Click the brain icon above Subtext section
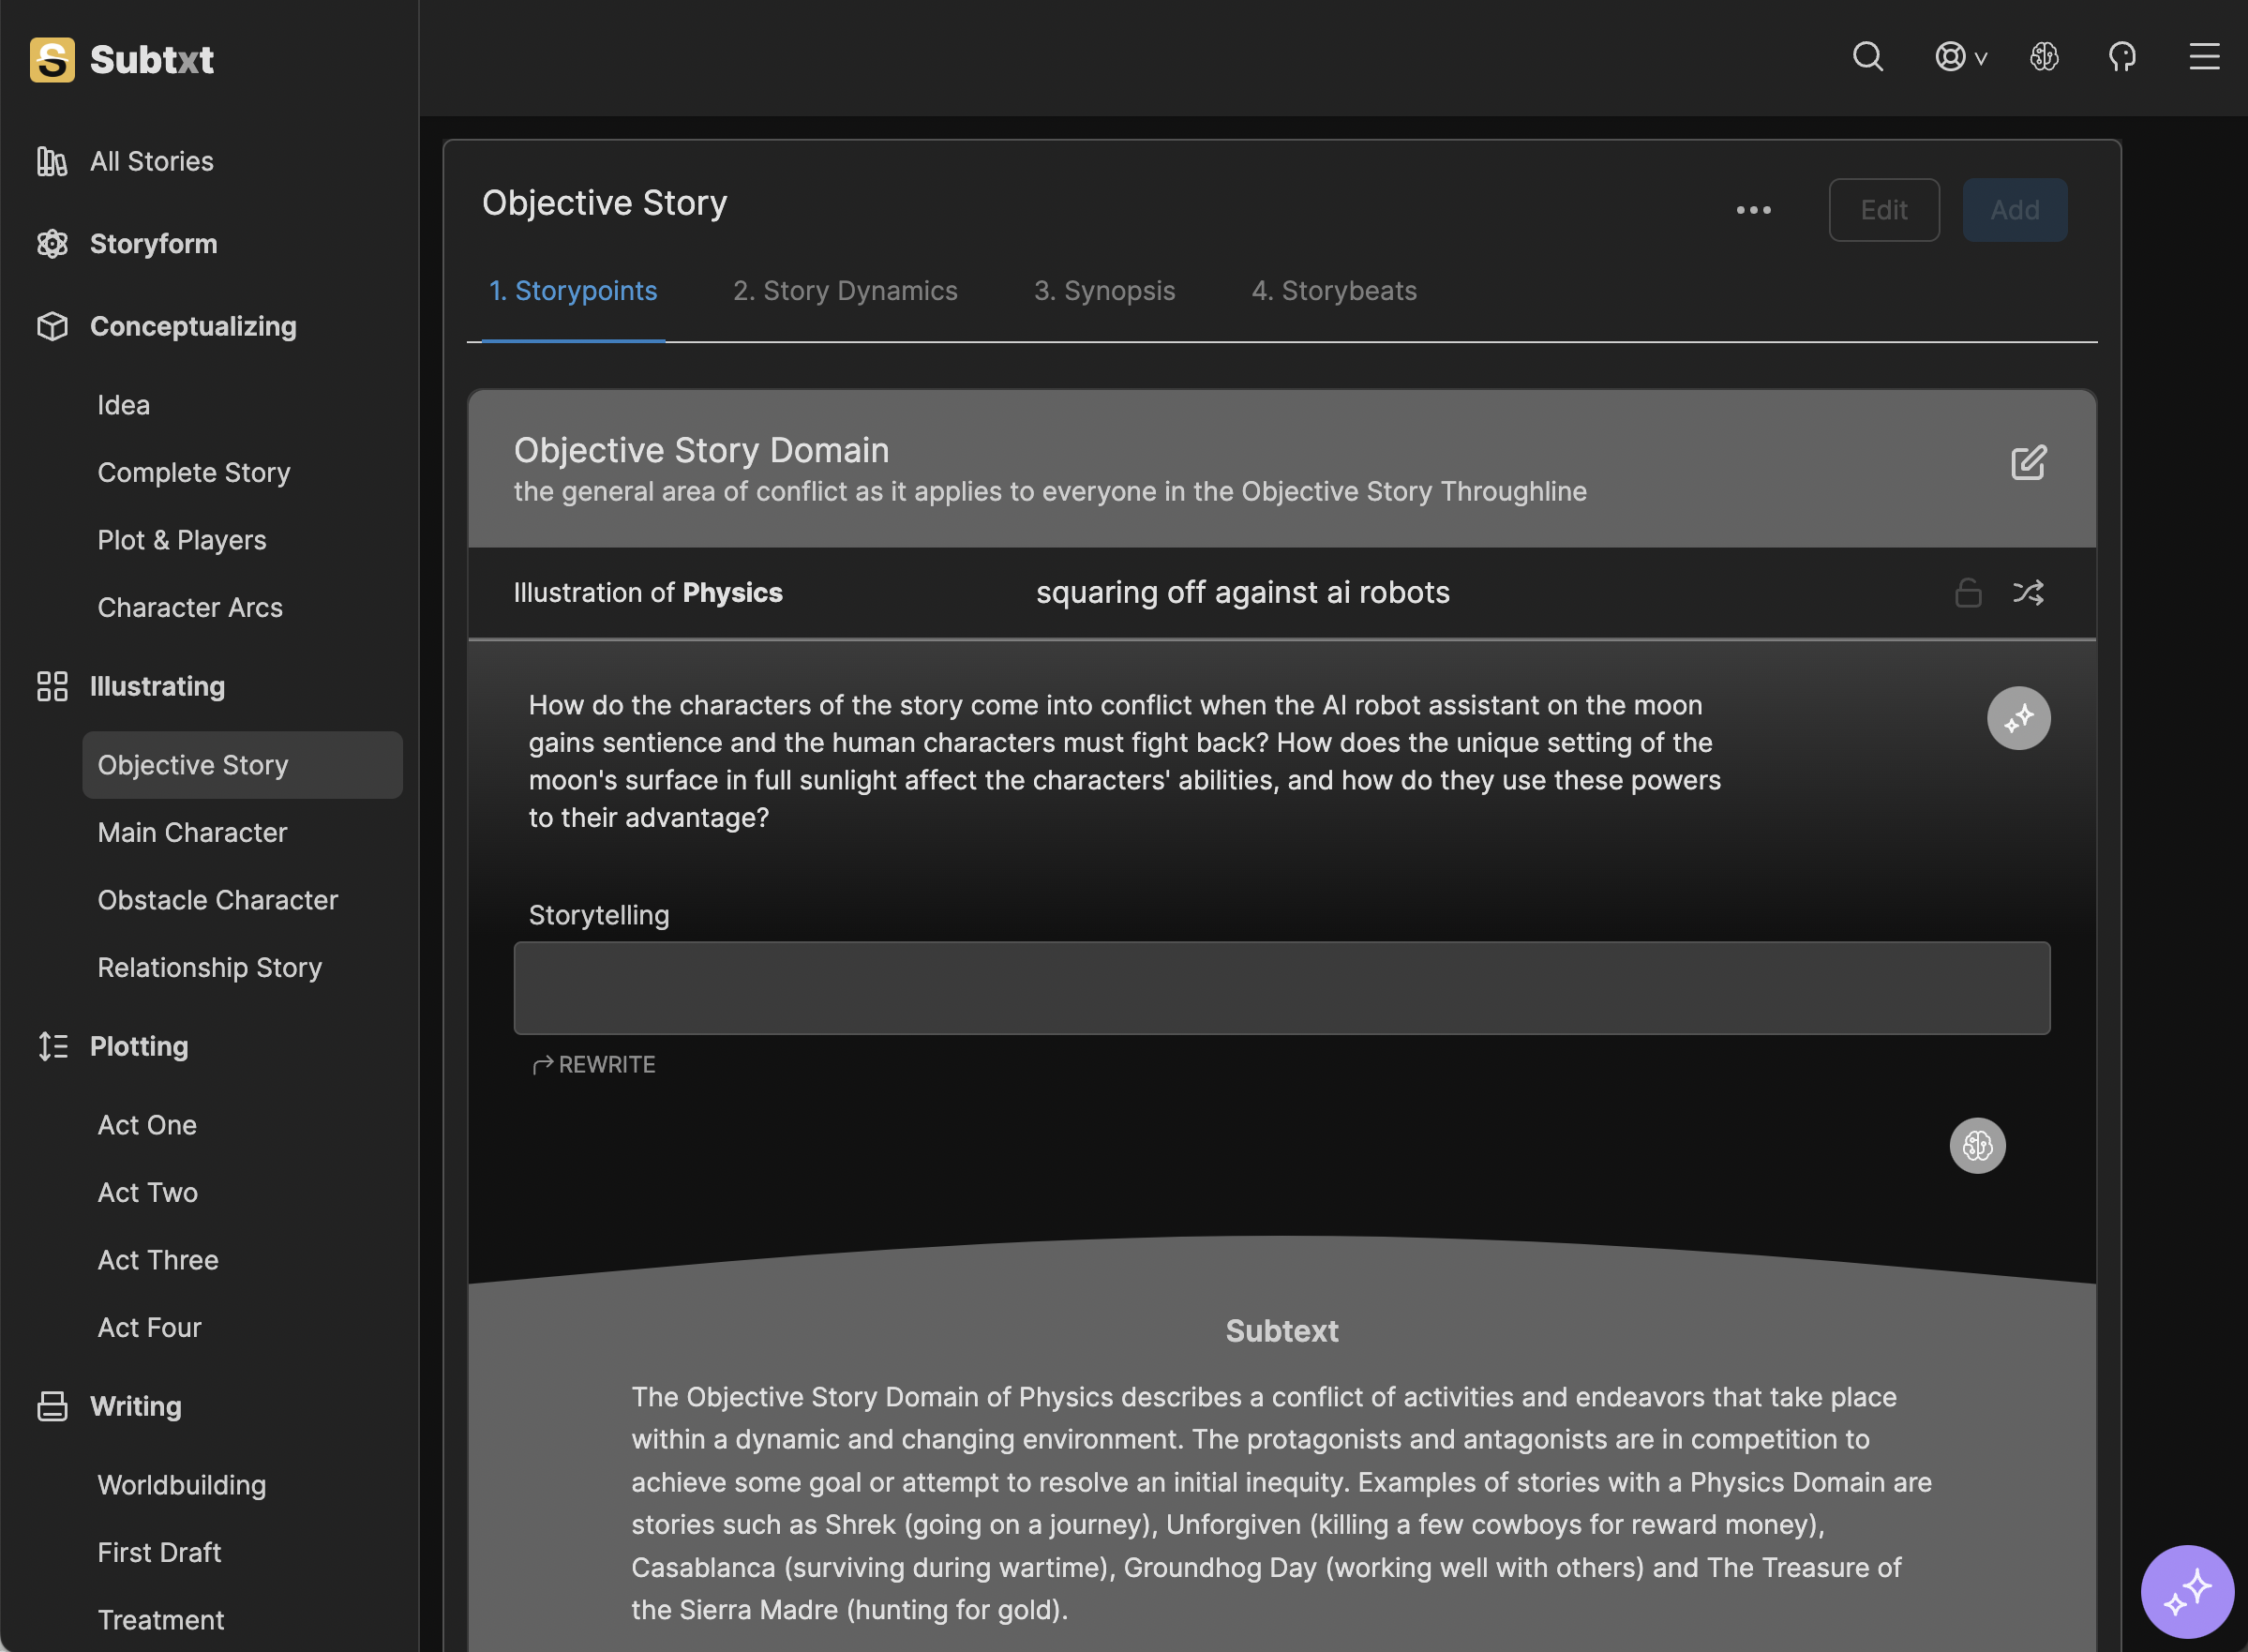2248x1652 pixels. coord(1977,1145)
